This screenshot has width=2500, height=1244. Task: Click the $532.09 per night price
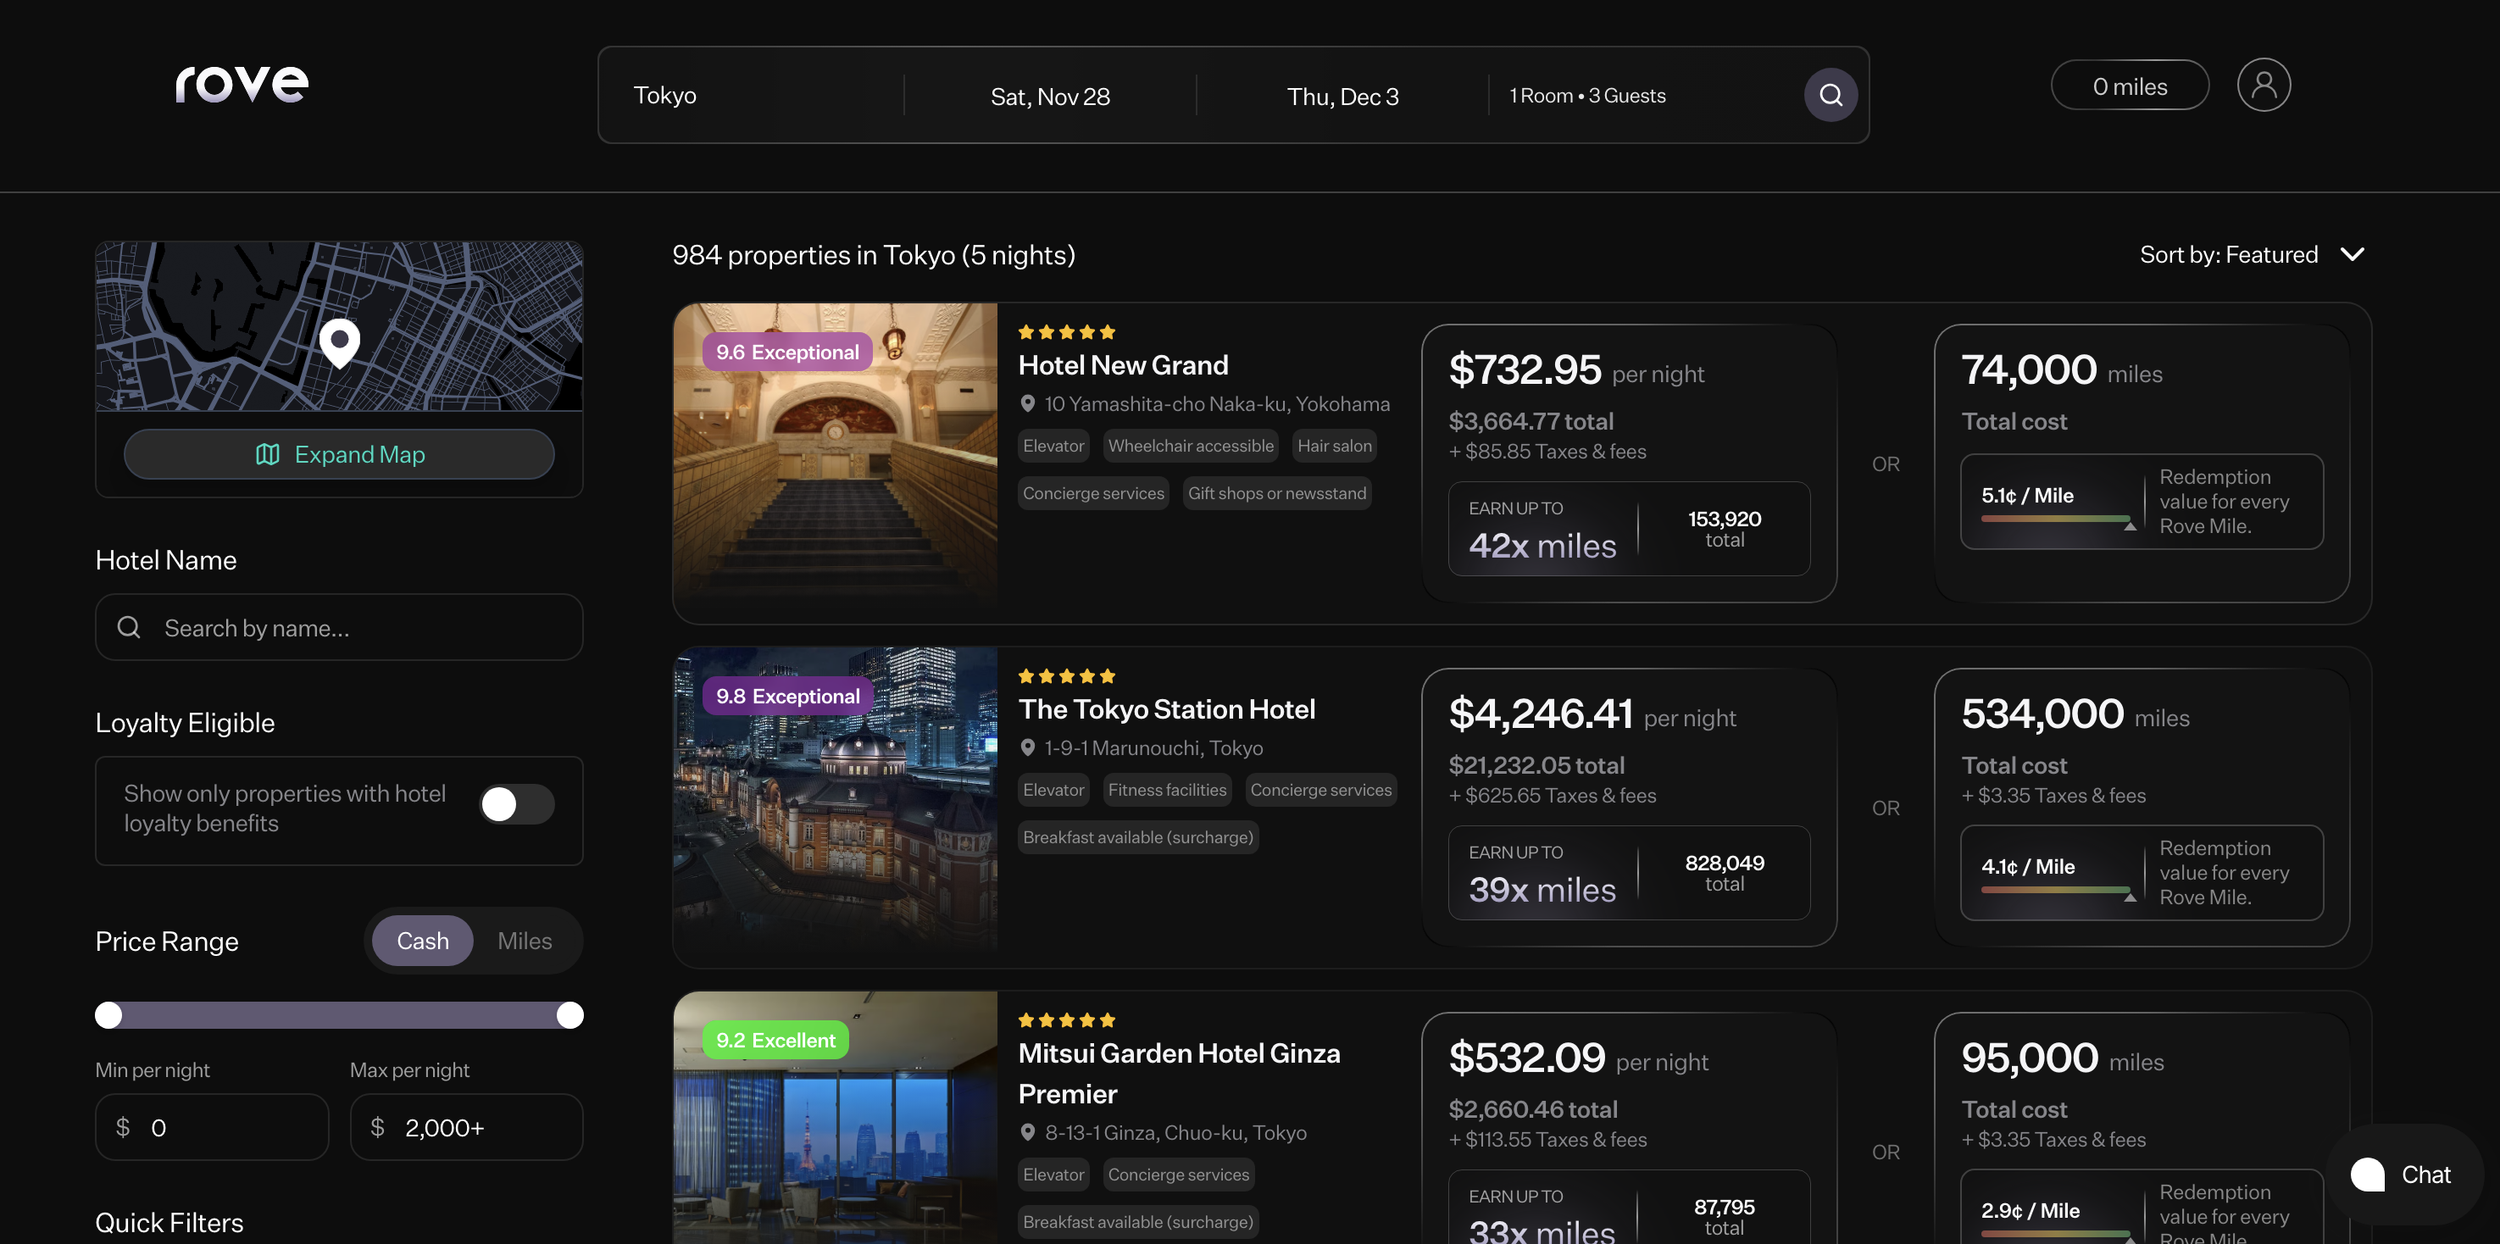[x=1578, y=1058]
